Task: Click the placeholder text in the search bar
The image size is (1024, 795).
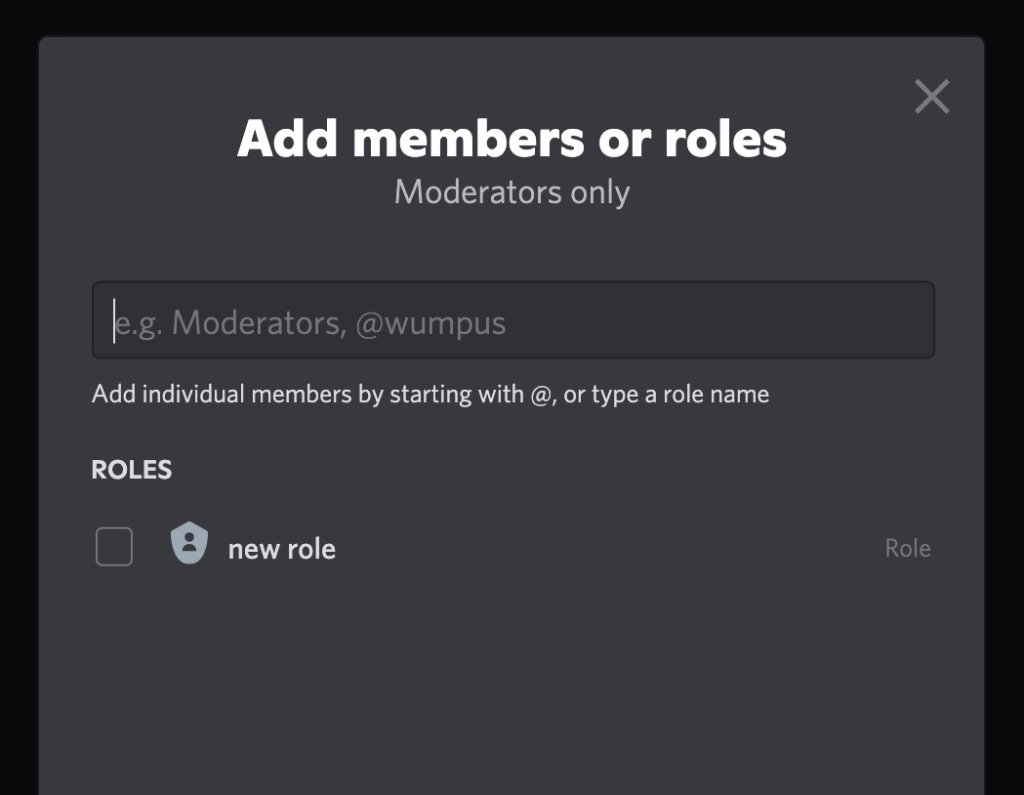Action: click(x=310, y=320)
